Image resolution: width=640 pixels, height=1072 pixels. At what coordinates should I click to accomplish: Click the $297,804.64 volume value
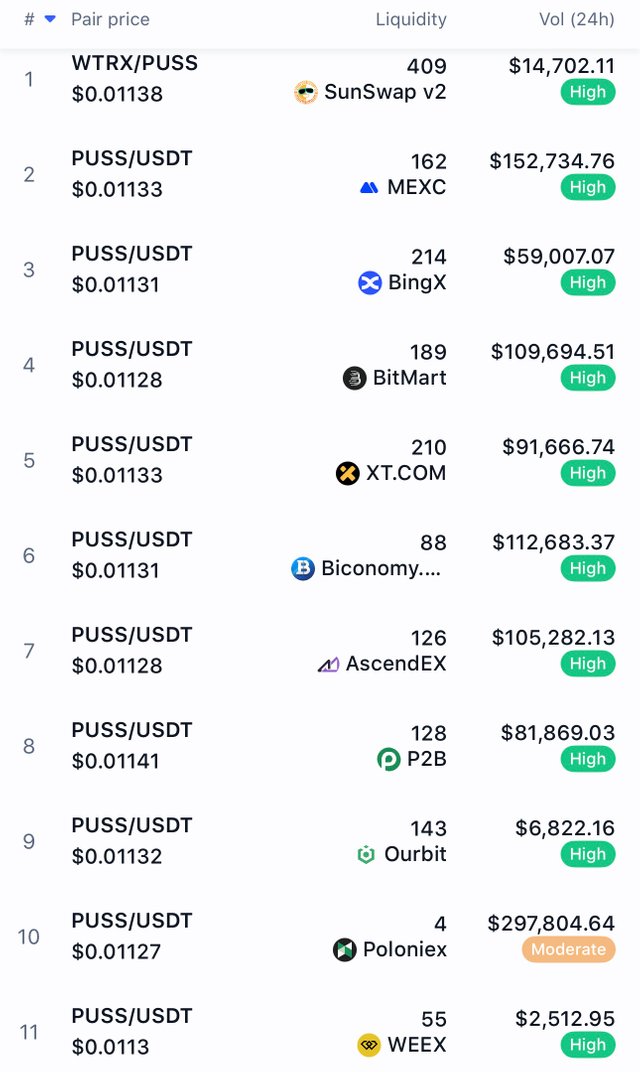tap(551, 924)
